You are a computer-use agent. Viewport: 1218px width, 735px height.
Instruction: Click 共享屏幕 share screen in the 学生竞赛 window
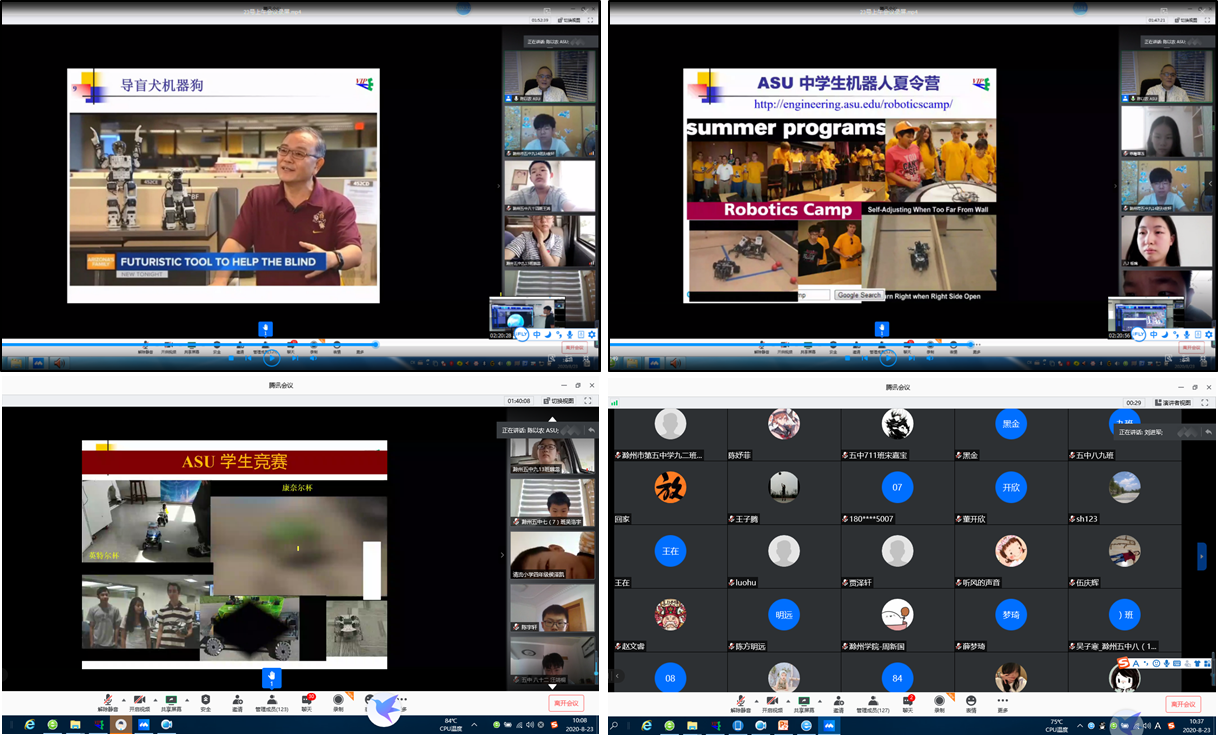click(171, 703)
